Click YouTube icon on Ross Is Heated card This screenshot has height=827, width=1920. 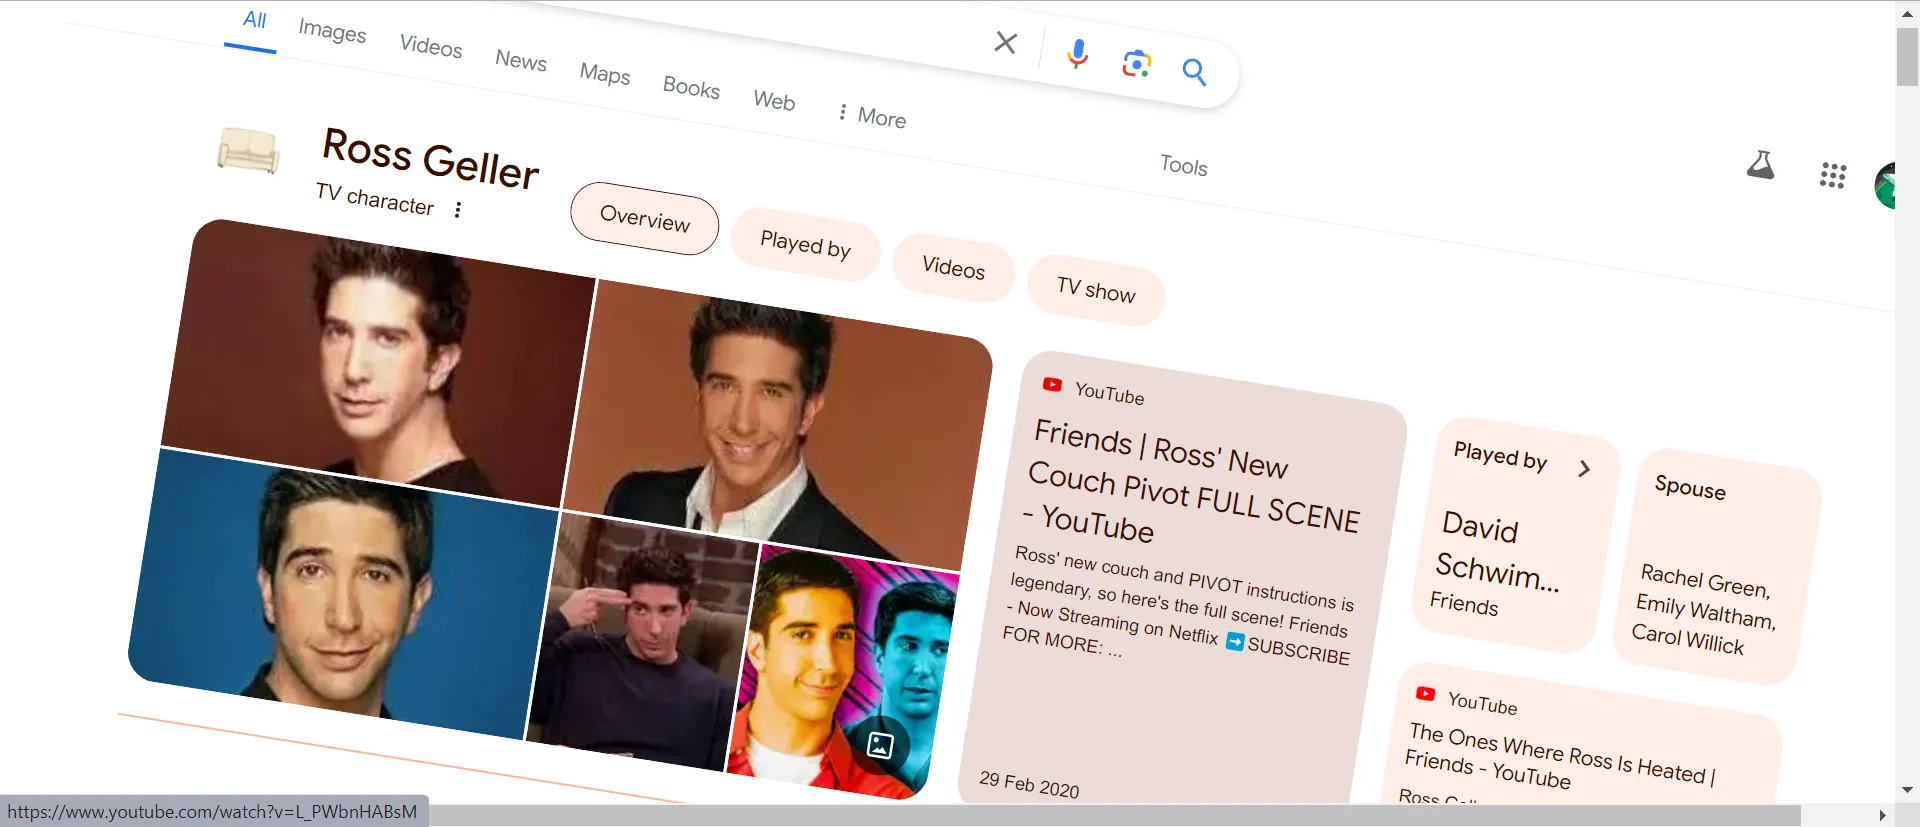coord(1426,693)
